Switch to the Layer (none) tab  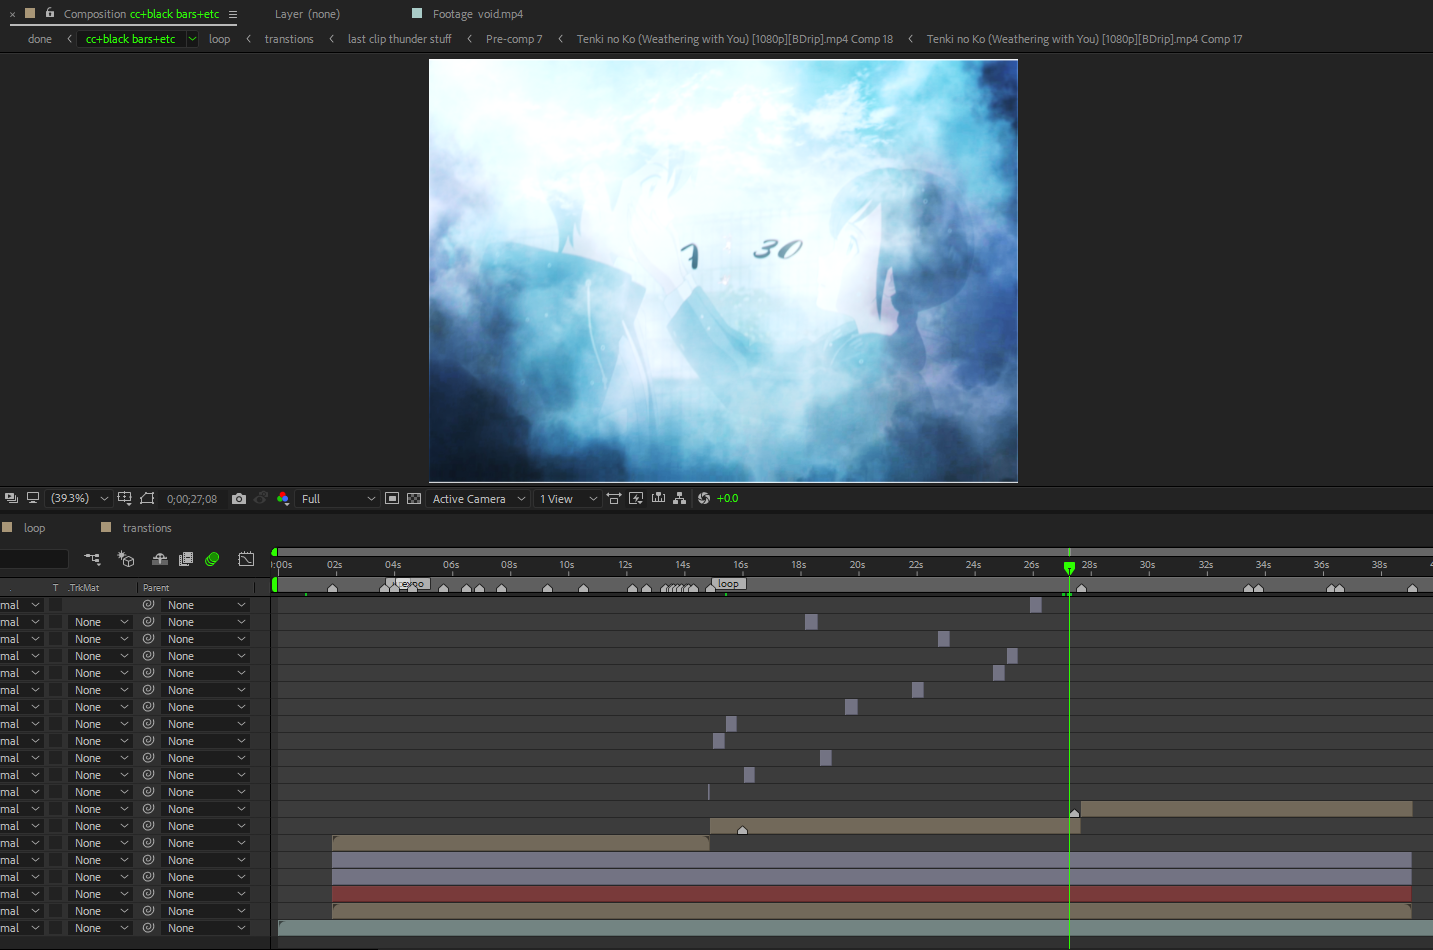pos(307,14)
